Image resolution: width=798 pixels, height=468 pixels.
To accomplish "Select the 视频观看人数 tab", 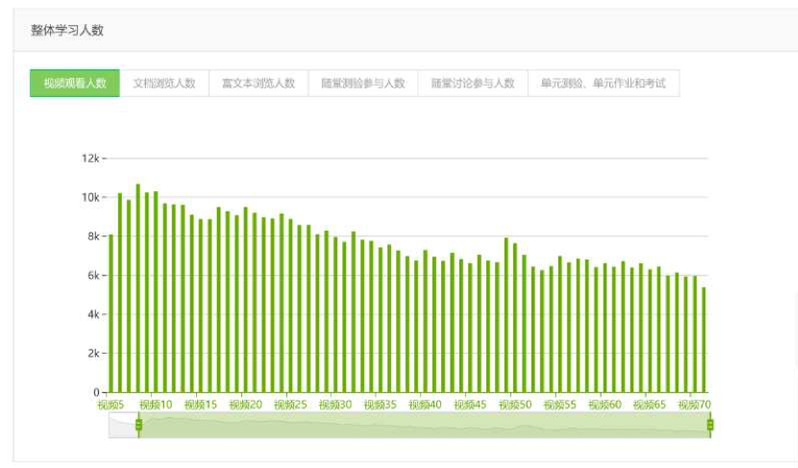I will 75,84.
